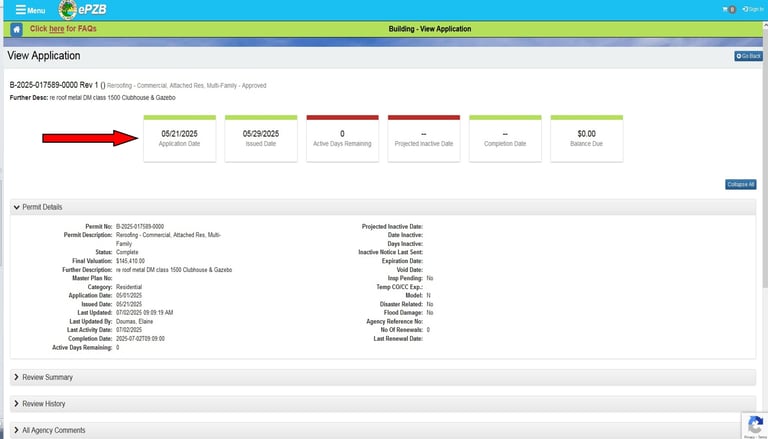Click Last Updated By 'Doumas, Elaine'
The image size is (768, 439).
(134, 321)
